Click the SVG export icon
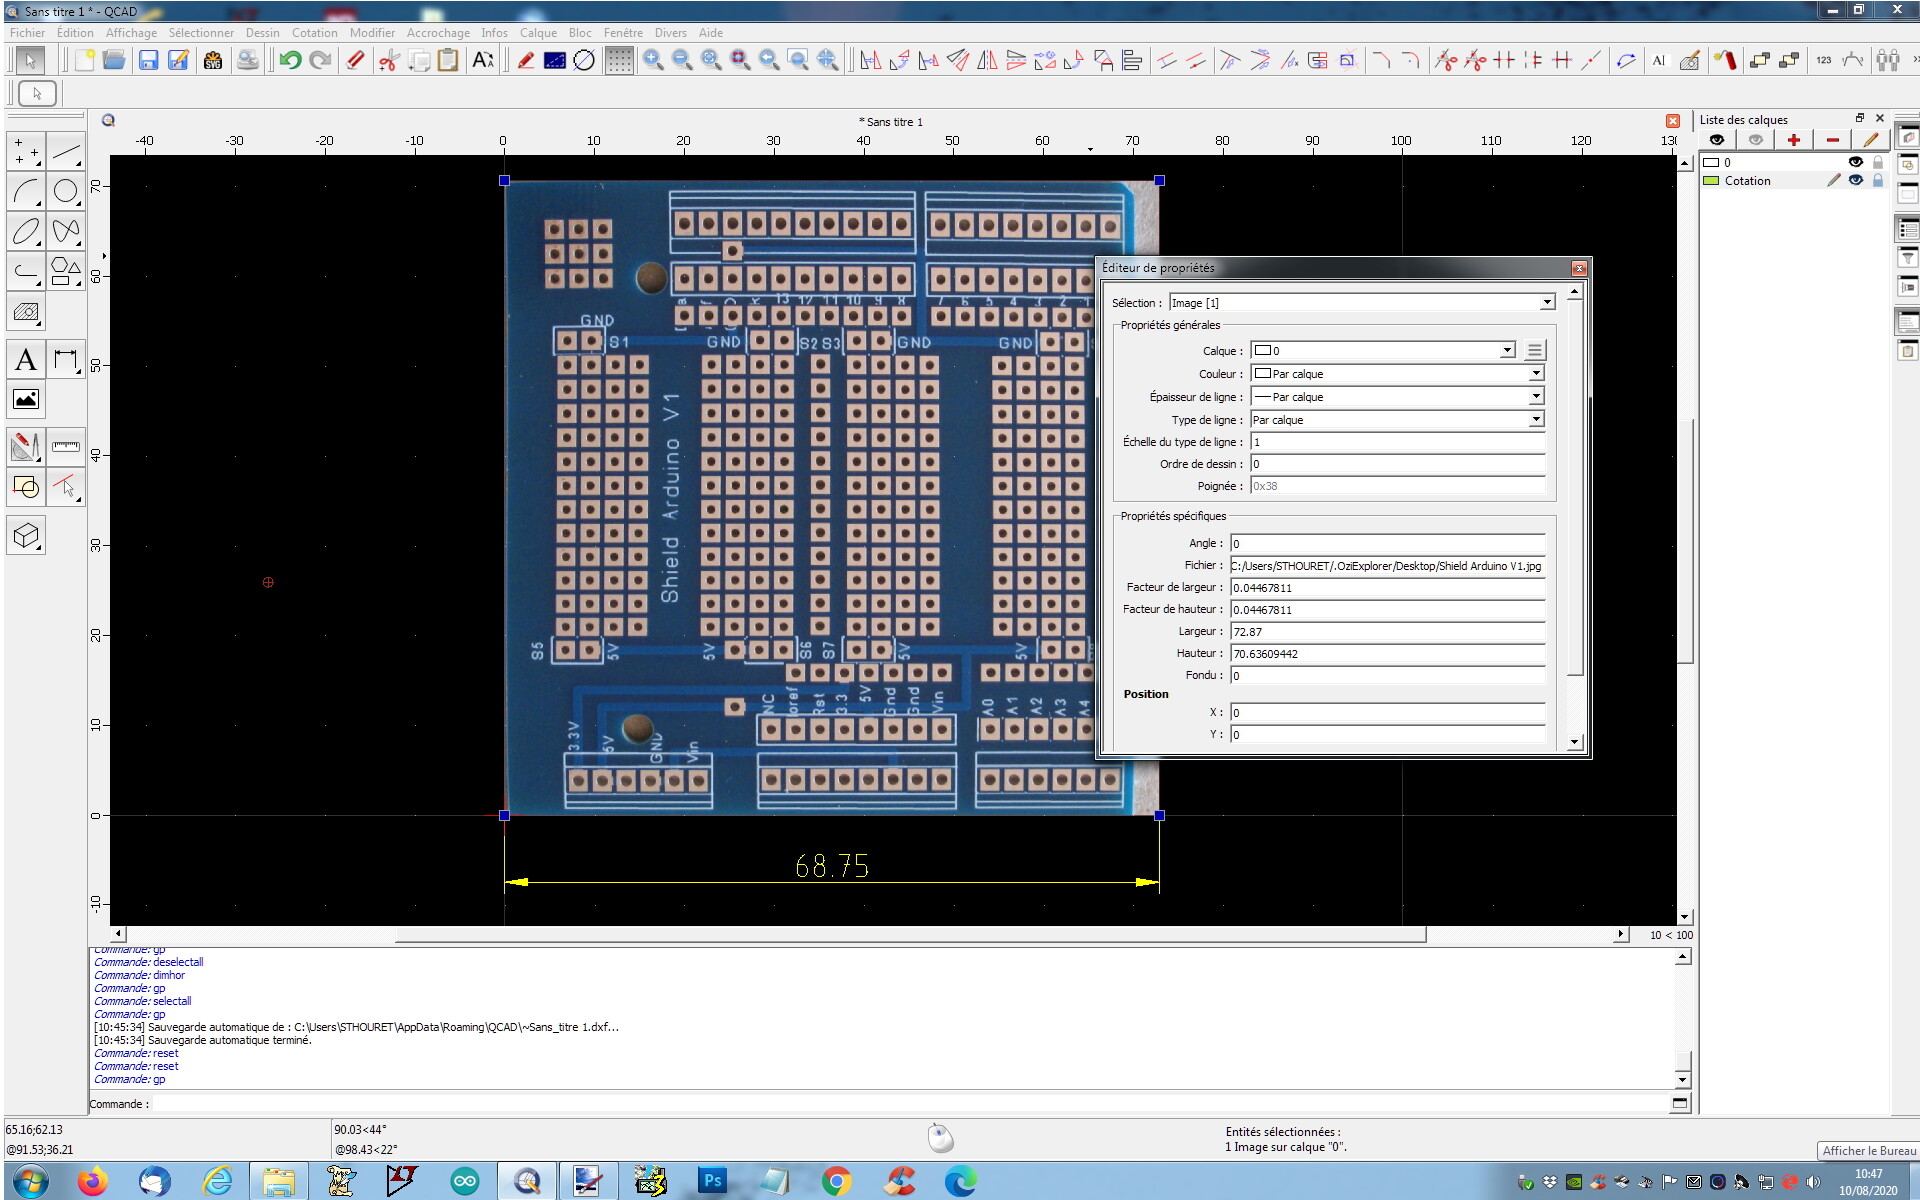This screenshot has height=1200, width=1920. tap(213, 60)
